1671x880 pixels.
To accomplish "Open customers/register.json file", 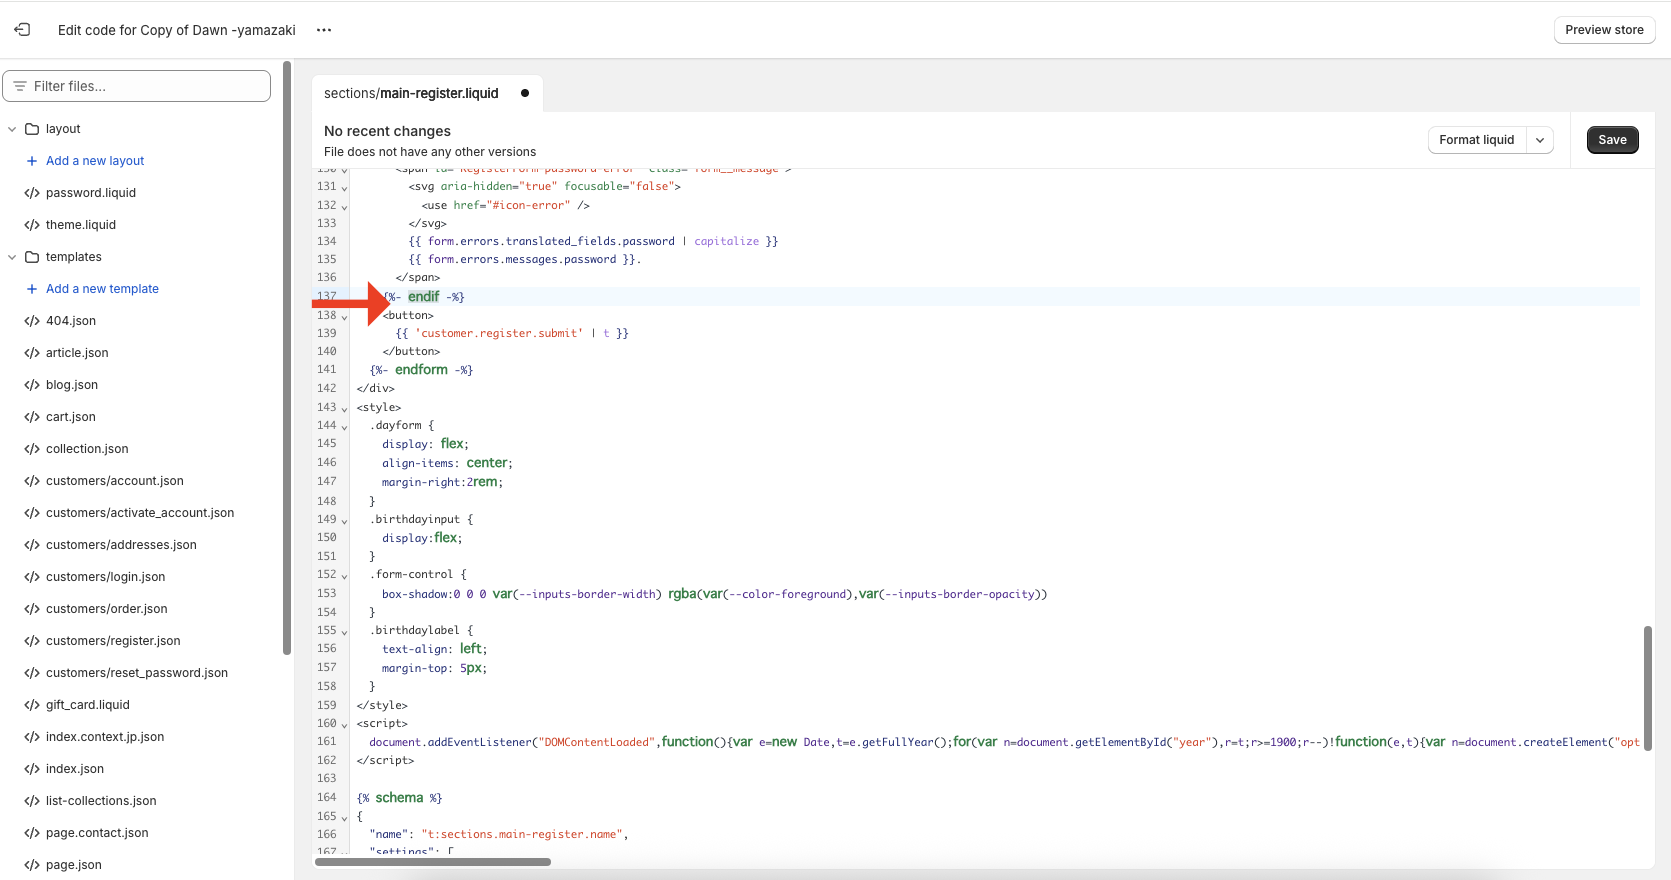I will pyautogui.click(x=113, y=641).
